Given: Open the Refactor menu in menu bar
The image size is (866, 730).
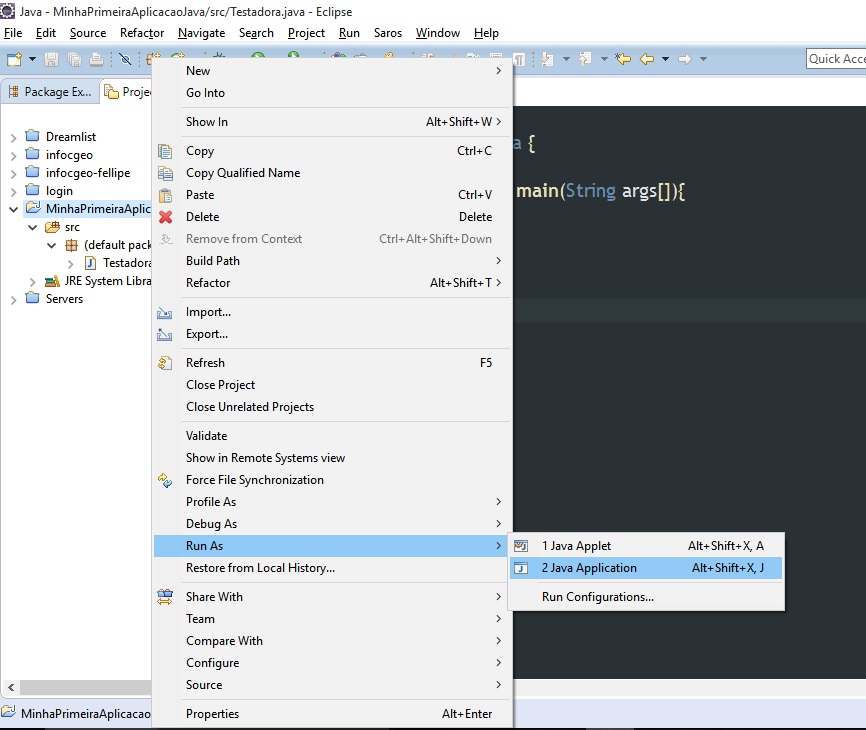Looking at the screenshot, I should pyautogui.click(x=142, y=33).
